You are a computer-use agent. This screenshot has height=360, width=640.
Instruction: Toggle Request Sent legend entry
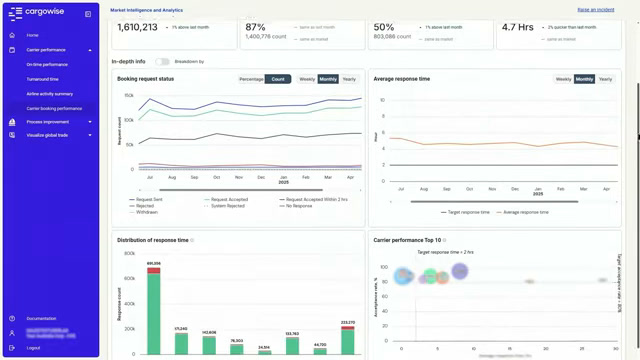(x=146, y=200)
